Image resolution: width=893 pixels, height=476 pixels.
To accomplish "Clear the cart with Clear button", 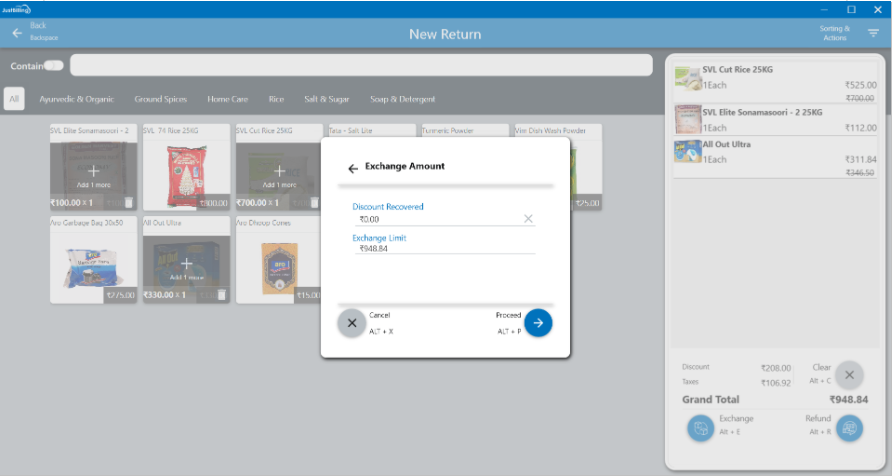I will pyautogui.click(x=849, y=375).
